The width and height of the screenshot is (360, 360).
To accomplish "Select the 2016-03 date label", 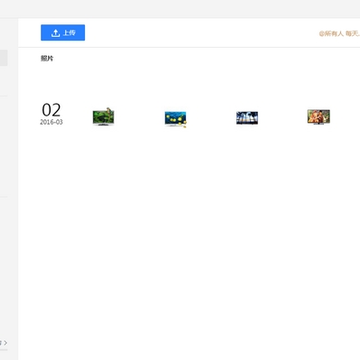I will coord(51,122).
